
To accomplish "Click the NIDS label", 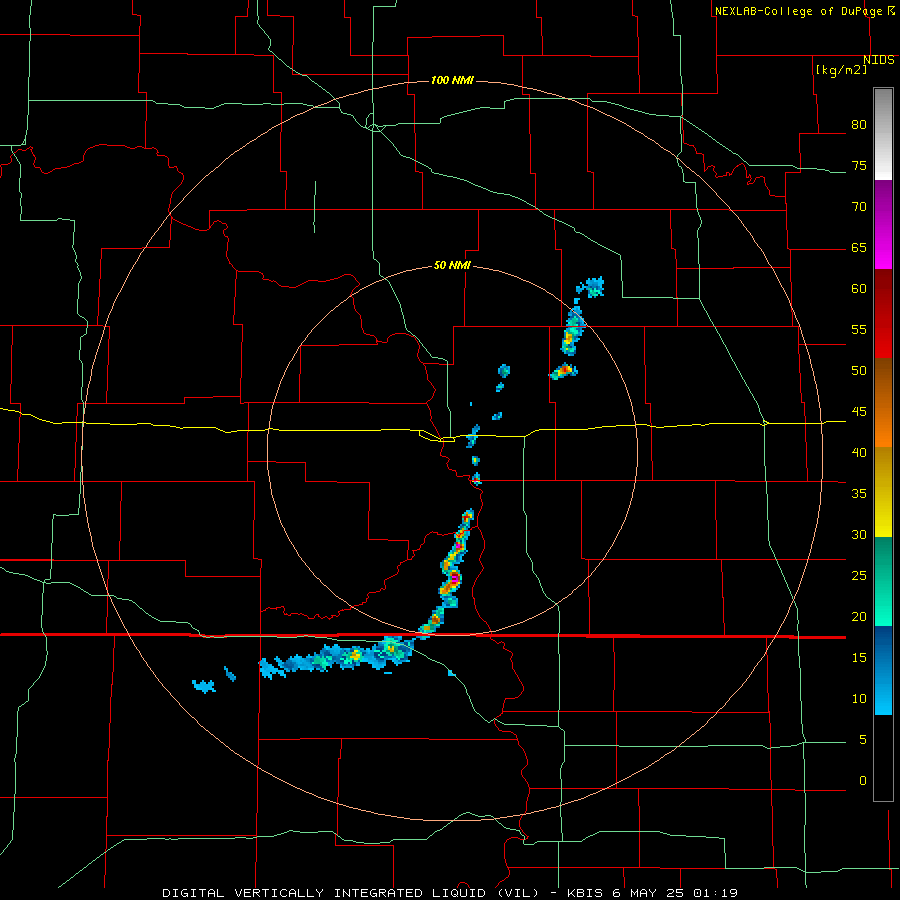I will 879,60.
